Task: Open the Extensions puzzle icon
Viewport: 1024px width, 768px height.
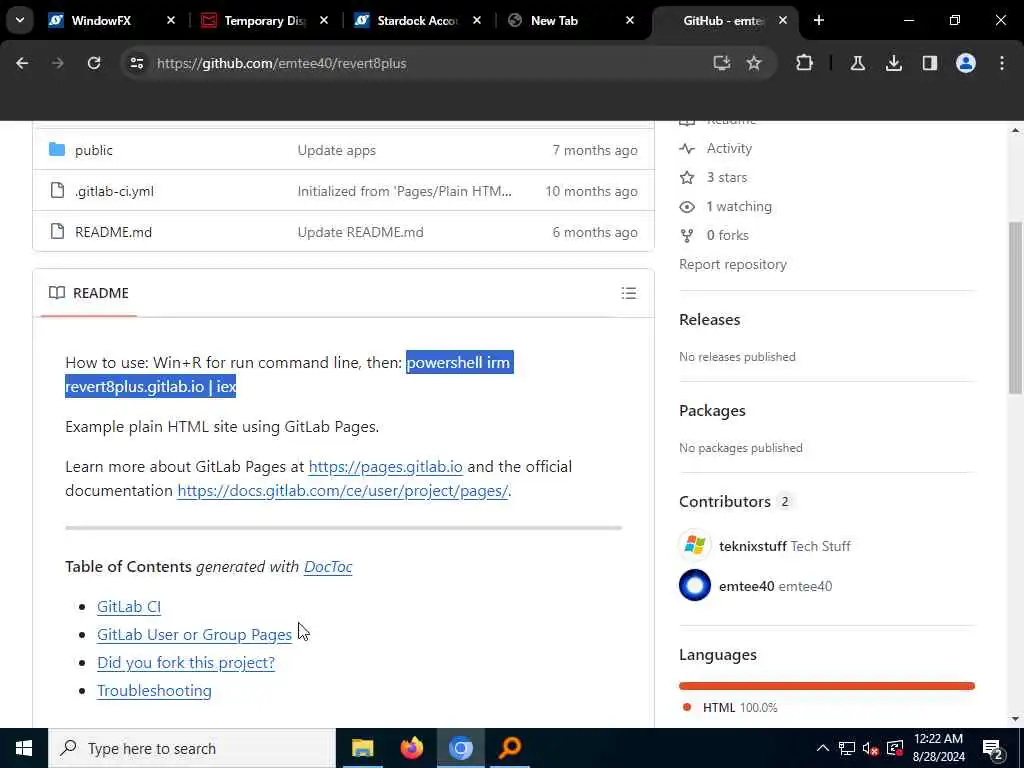Action: coord(805,63)
